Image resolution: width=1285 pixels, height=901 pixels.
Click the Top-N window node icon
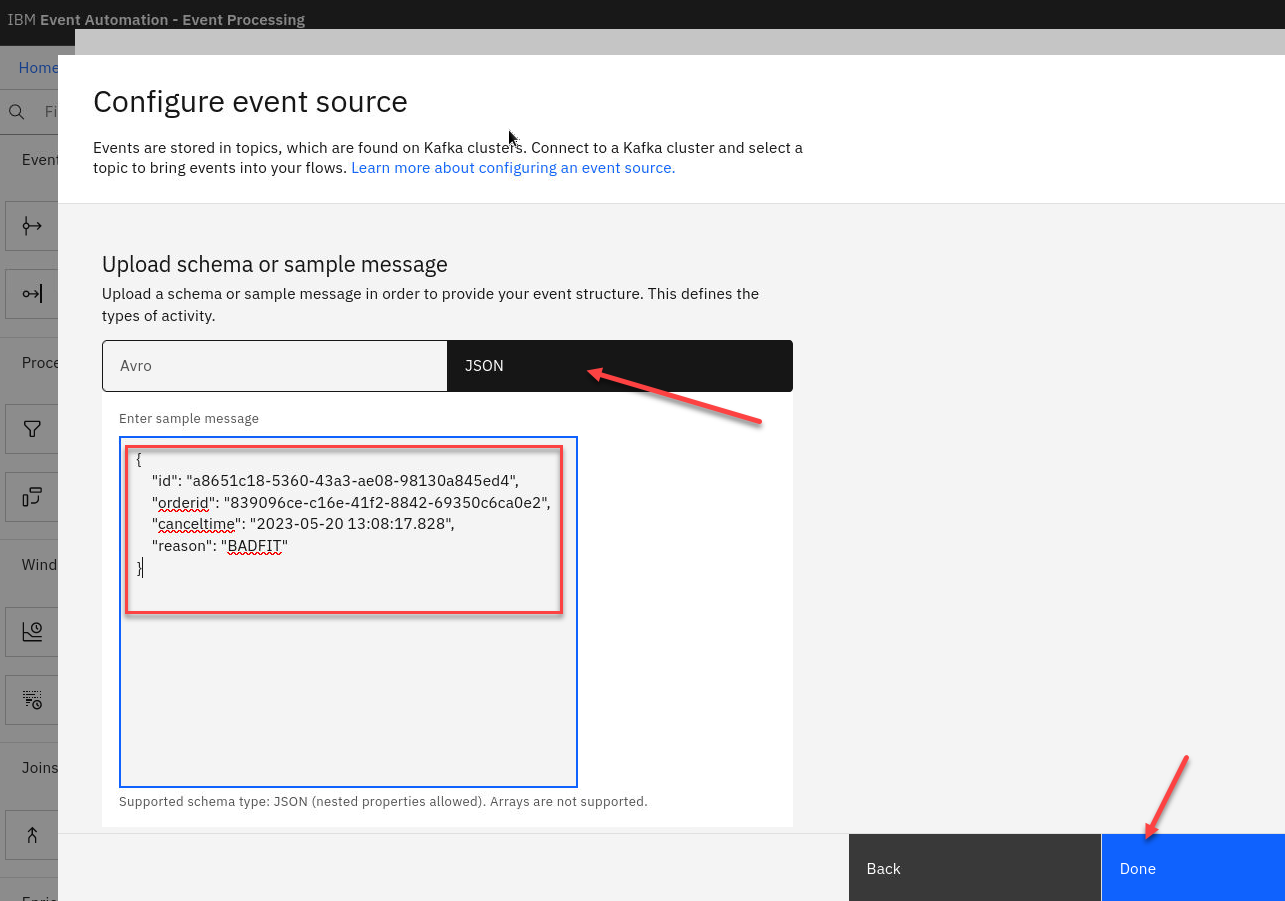(x=32, y=699)
